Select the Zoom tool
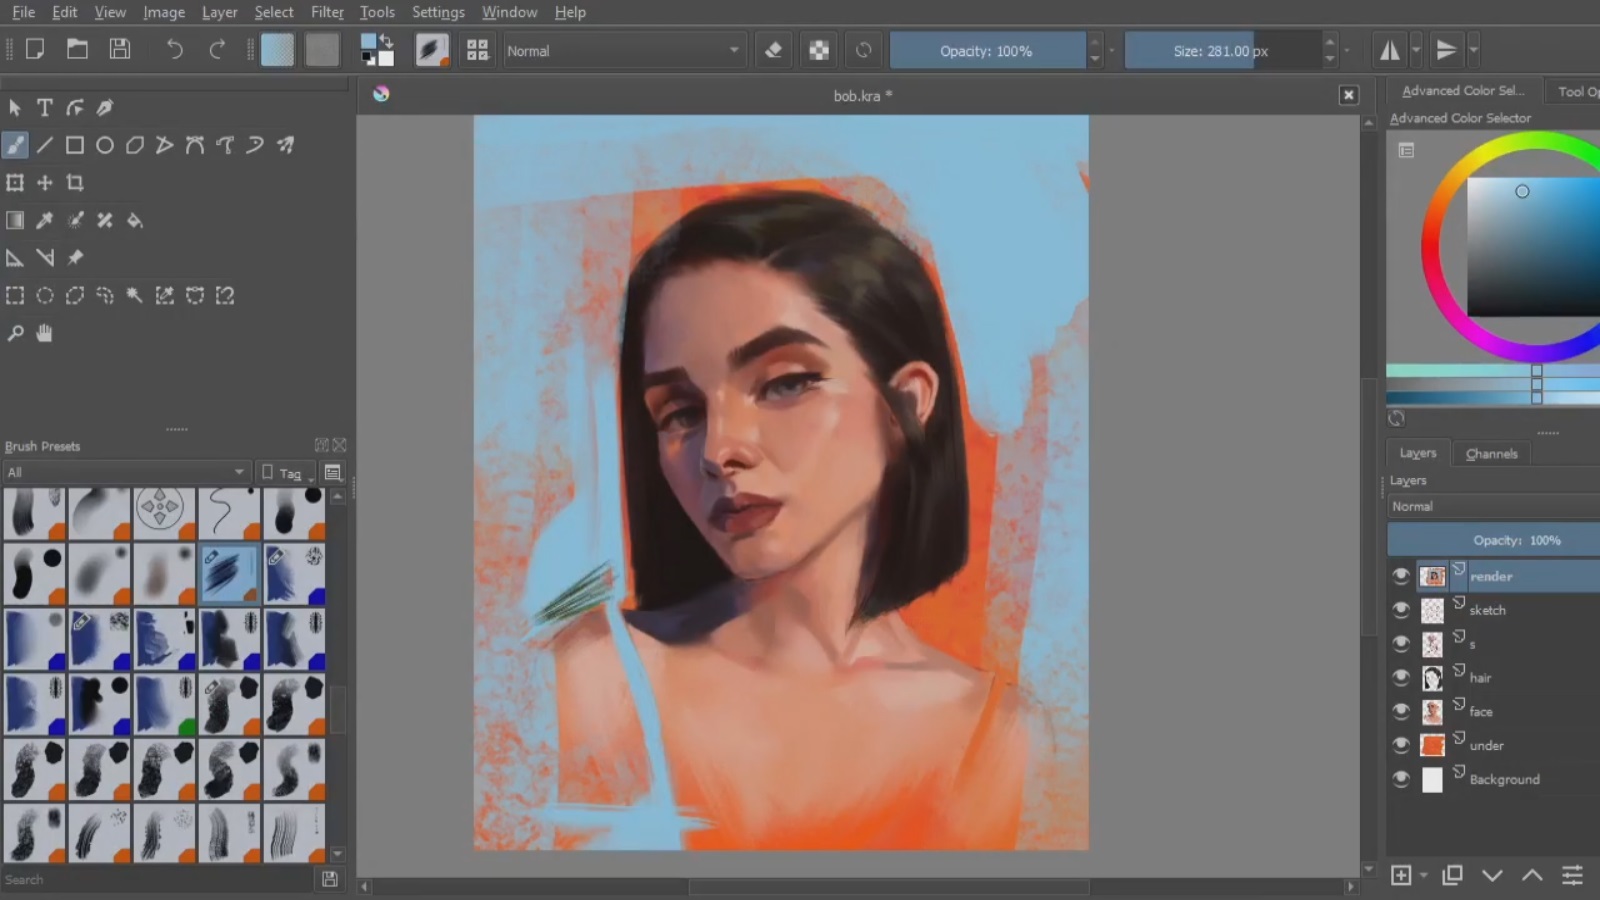This screenshot has height=900, width=1600. pyautogui.click(x=15, y=333)
